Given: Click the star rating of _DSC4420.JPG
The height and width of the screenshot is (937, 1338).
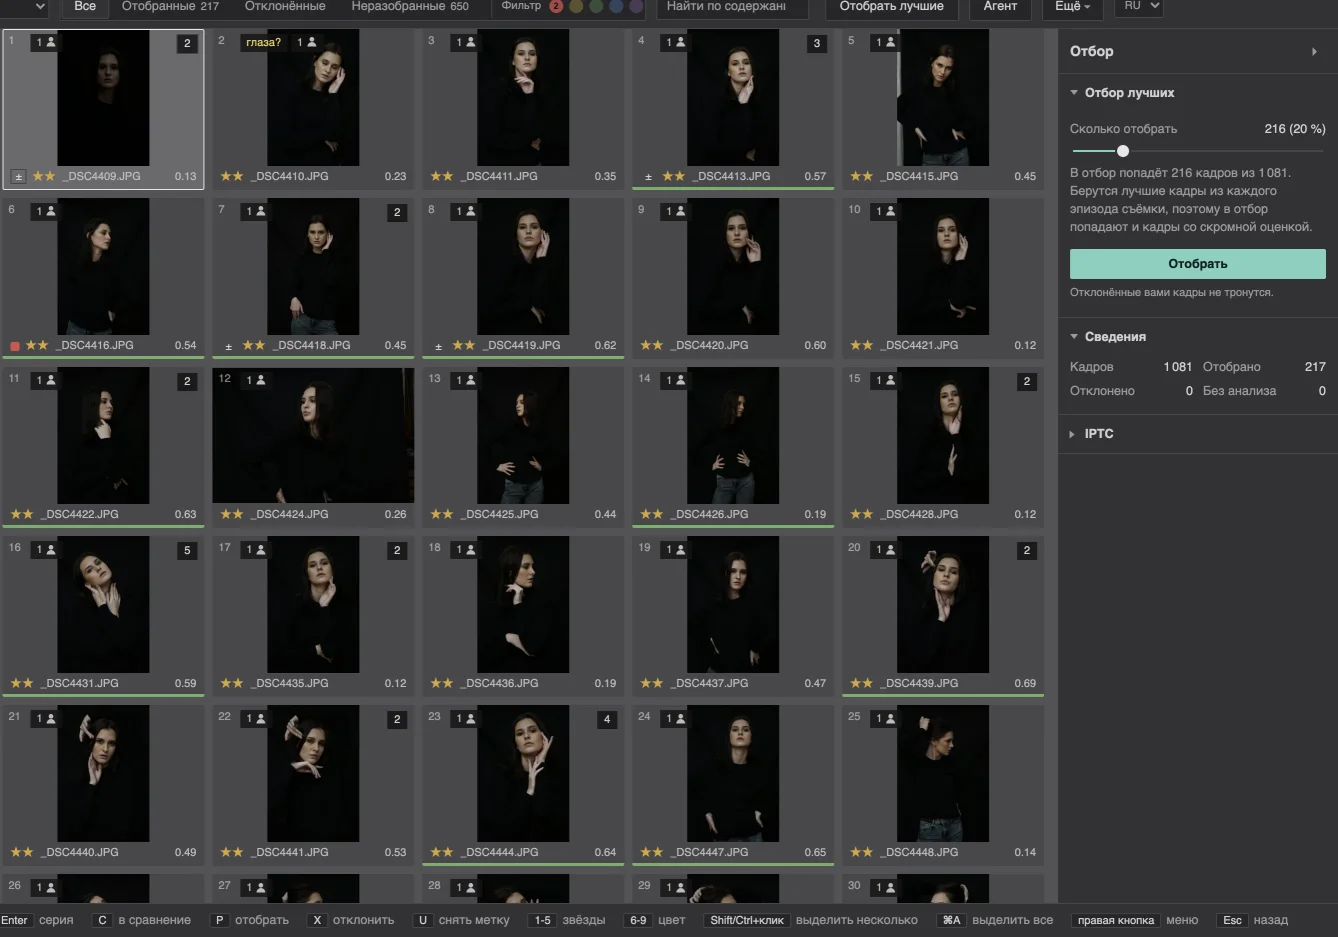Looking at the screenshot, I should point(652,345).
